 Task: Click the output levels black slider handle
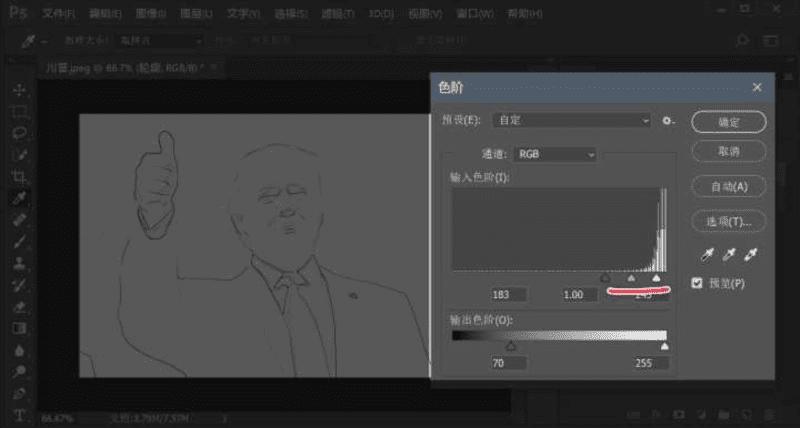pyautogui.click(x=511, y=347)
